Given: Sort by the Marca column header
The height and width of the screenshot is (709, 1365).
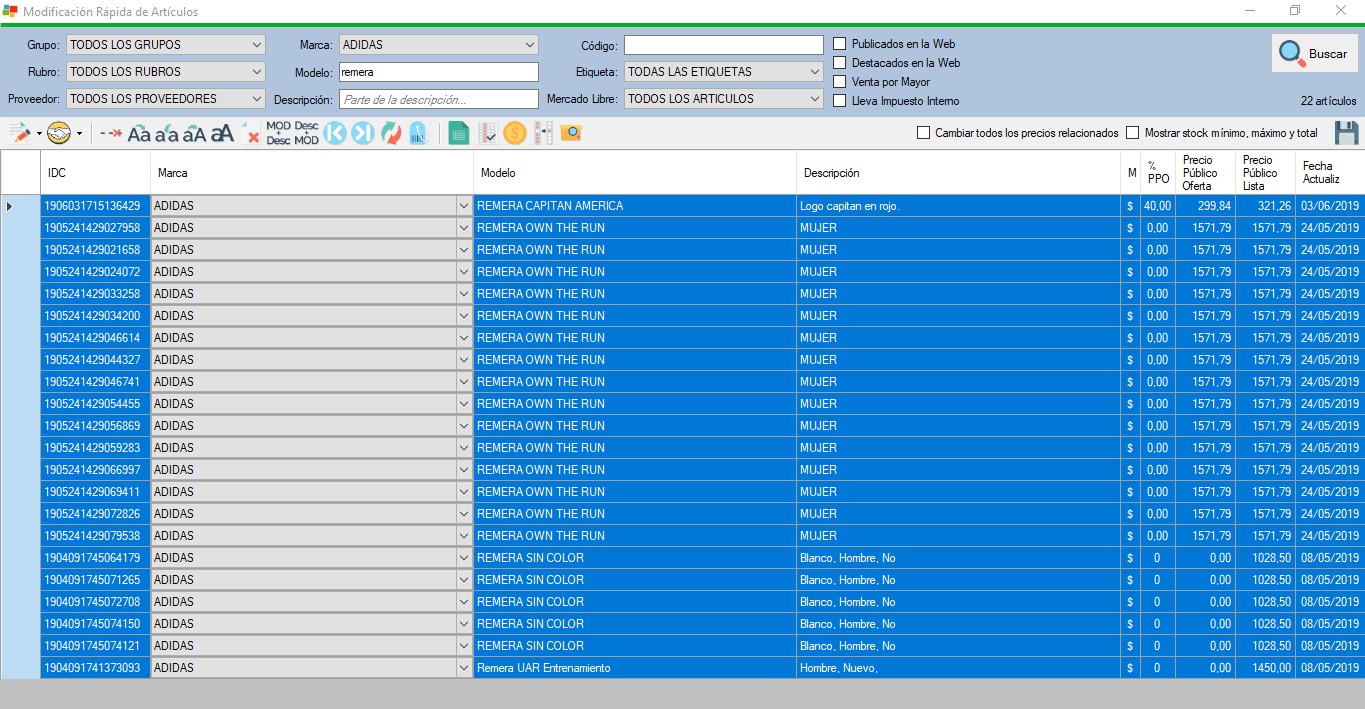Looking at the screenshot, I should tap(312, 173).
